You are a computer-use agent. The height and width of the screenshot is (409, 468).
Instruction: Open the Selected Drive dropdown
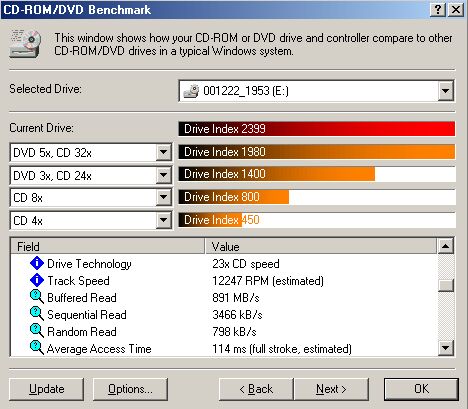click(x=446, y=91)
